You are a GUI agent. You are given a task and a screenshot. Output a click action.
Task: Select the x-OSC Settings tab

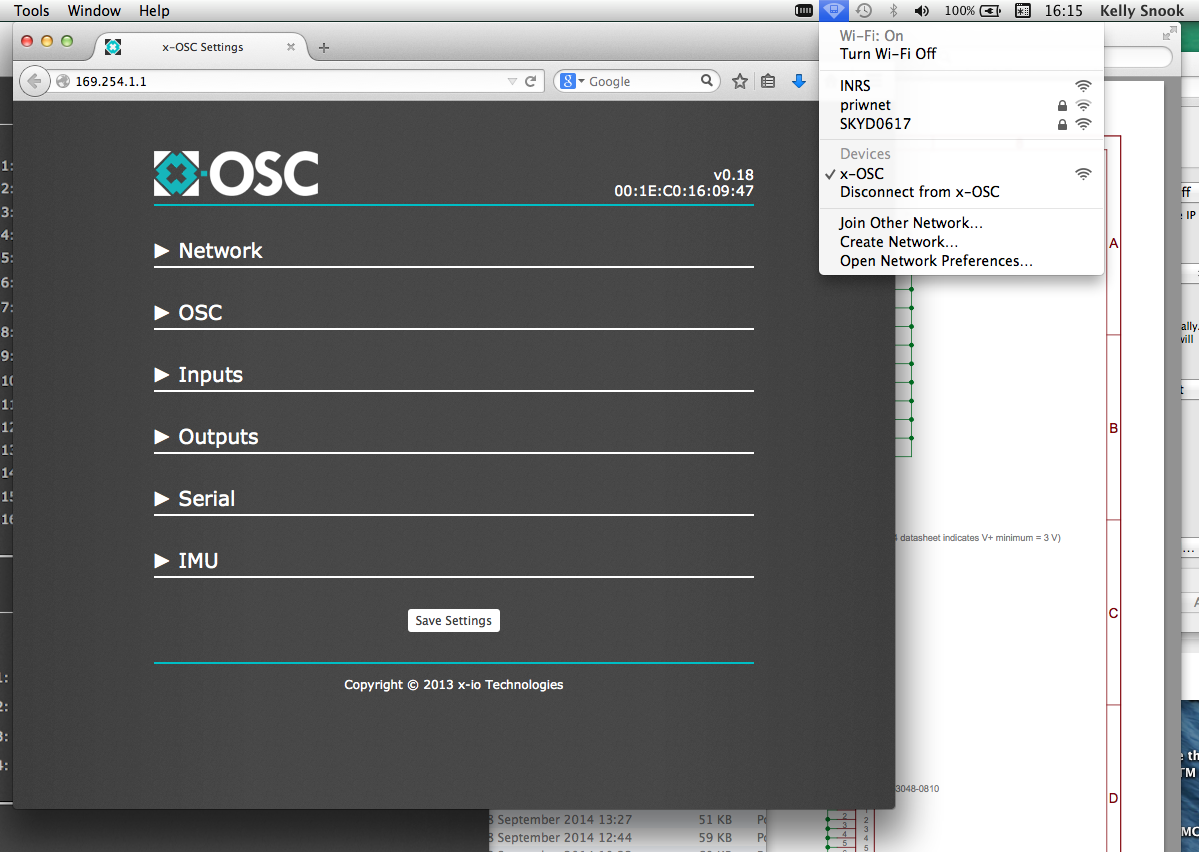(x=202, y=47)
